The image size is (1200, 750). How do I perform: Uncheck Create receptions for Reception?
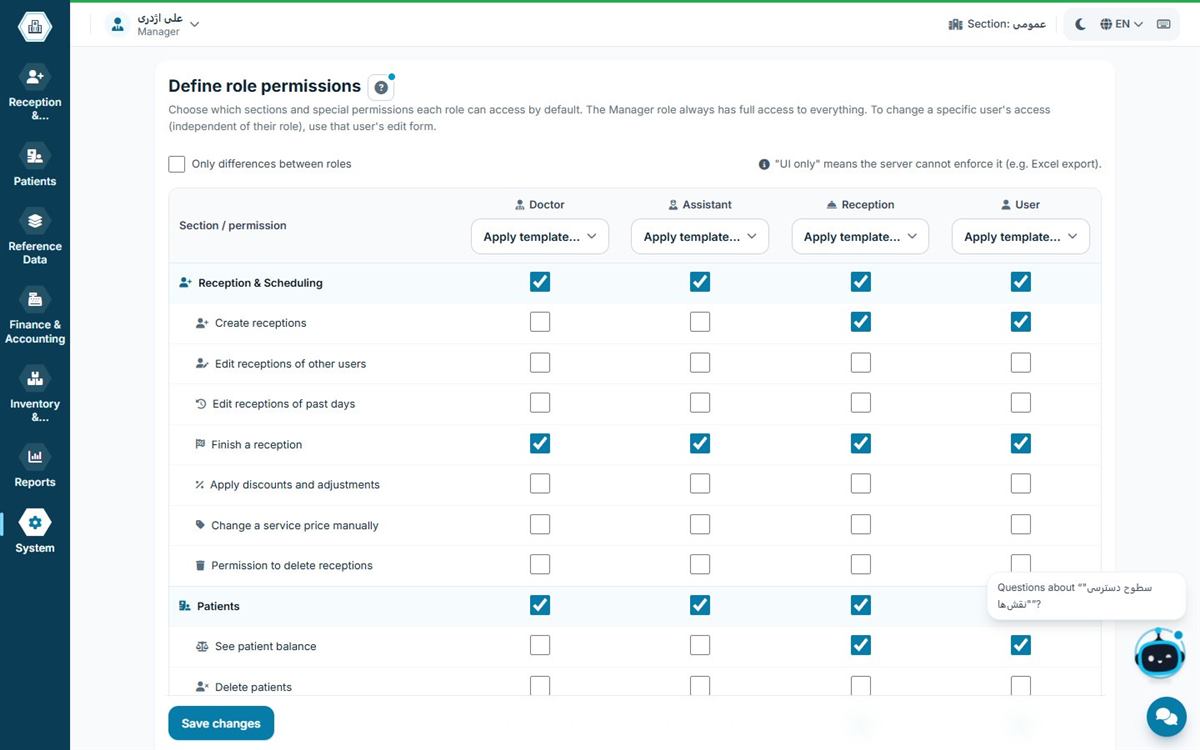point(861,322)
